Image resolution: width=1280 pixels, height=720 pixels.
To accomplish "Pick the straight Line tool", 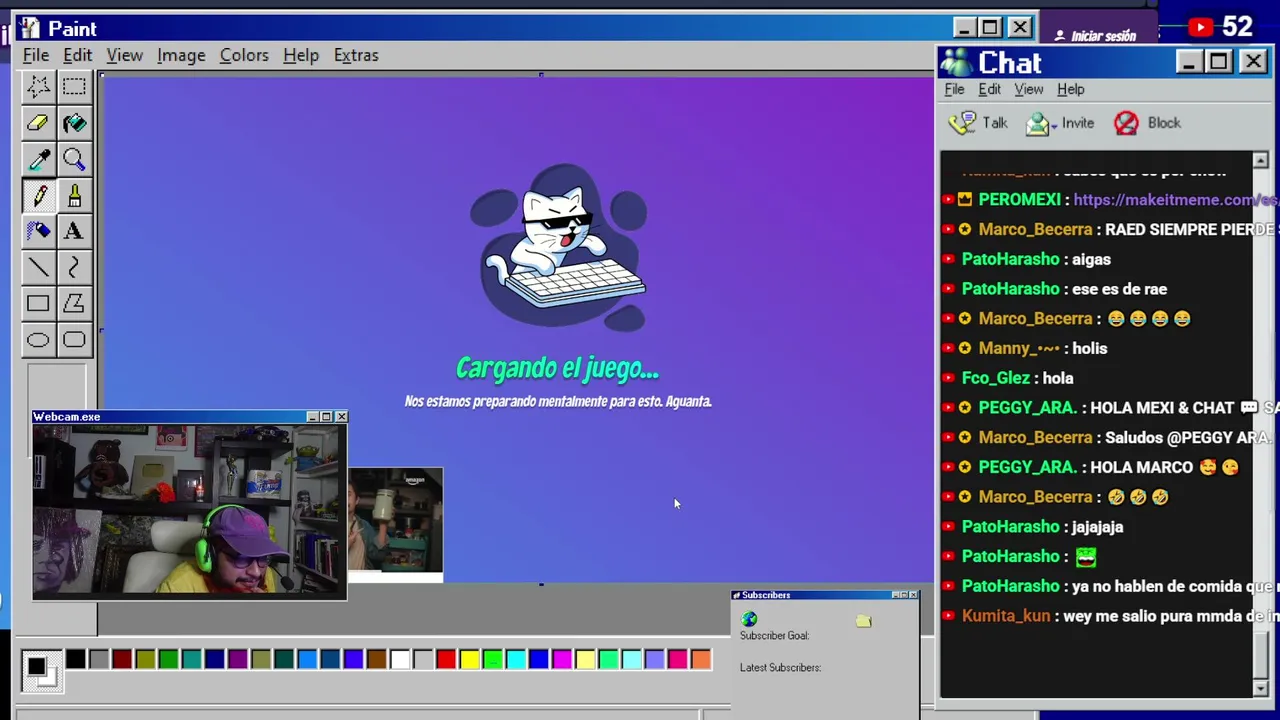I will [x=38, y=267].
